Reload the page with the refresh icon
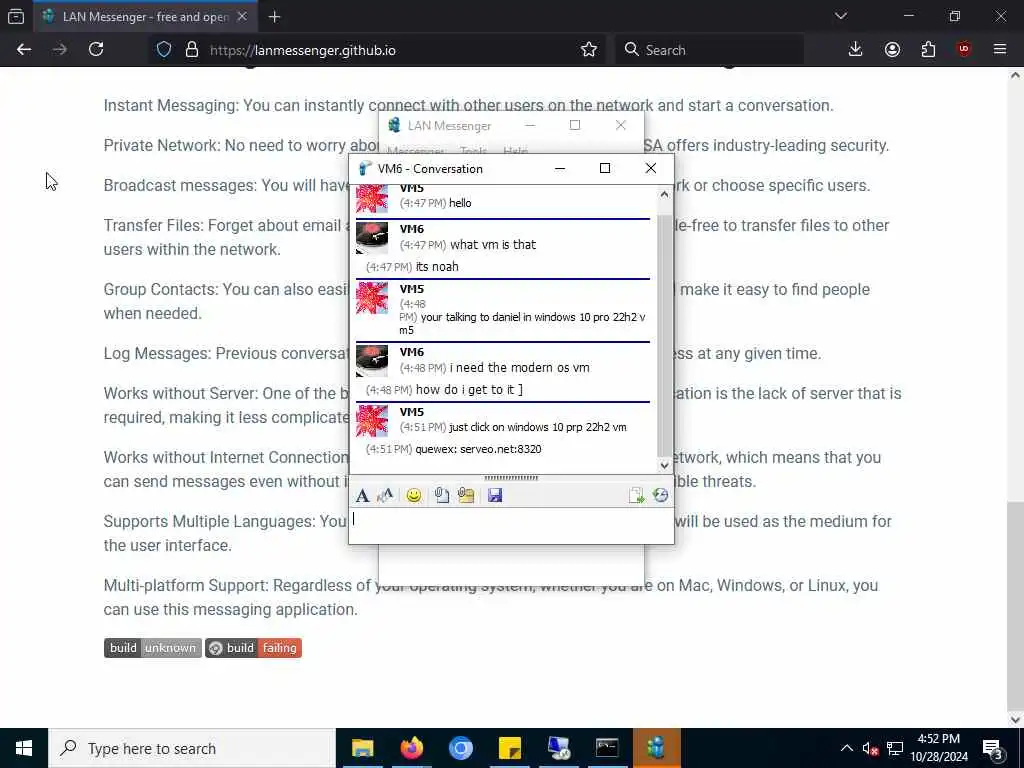The image size is (1024, 768). 96,50
